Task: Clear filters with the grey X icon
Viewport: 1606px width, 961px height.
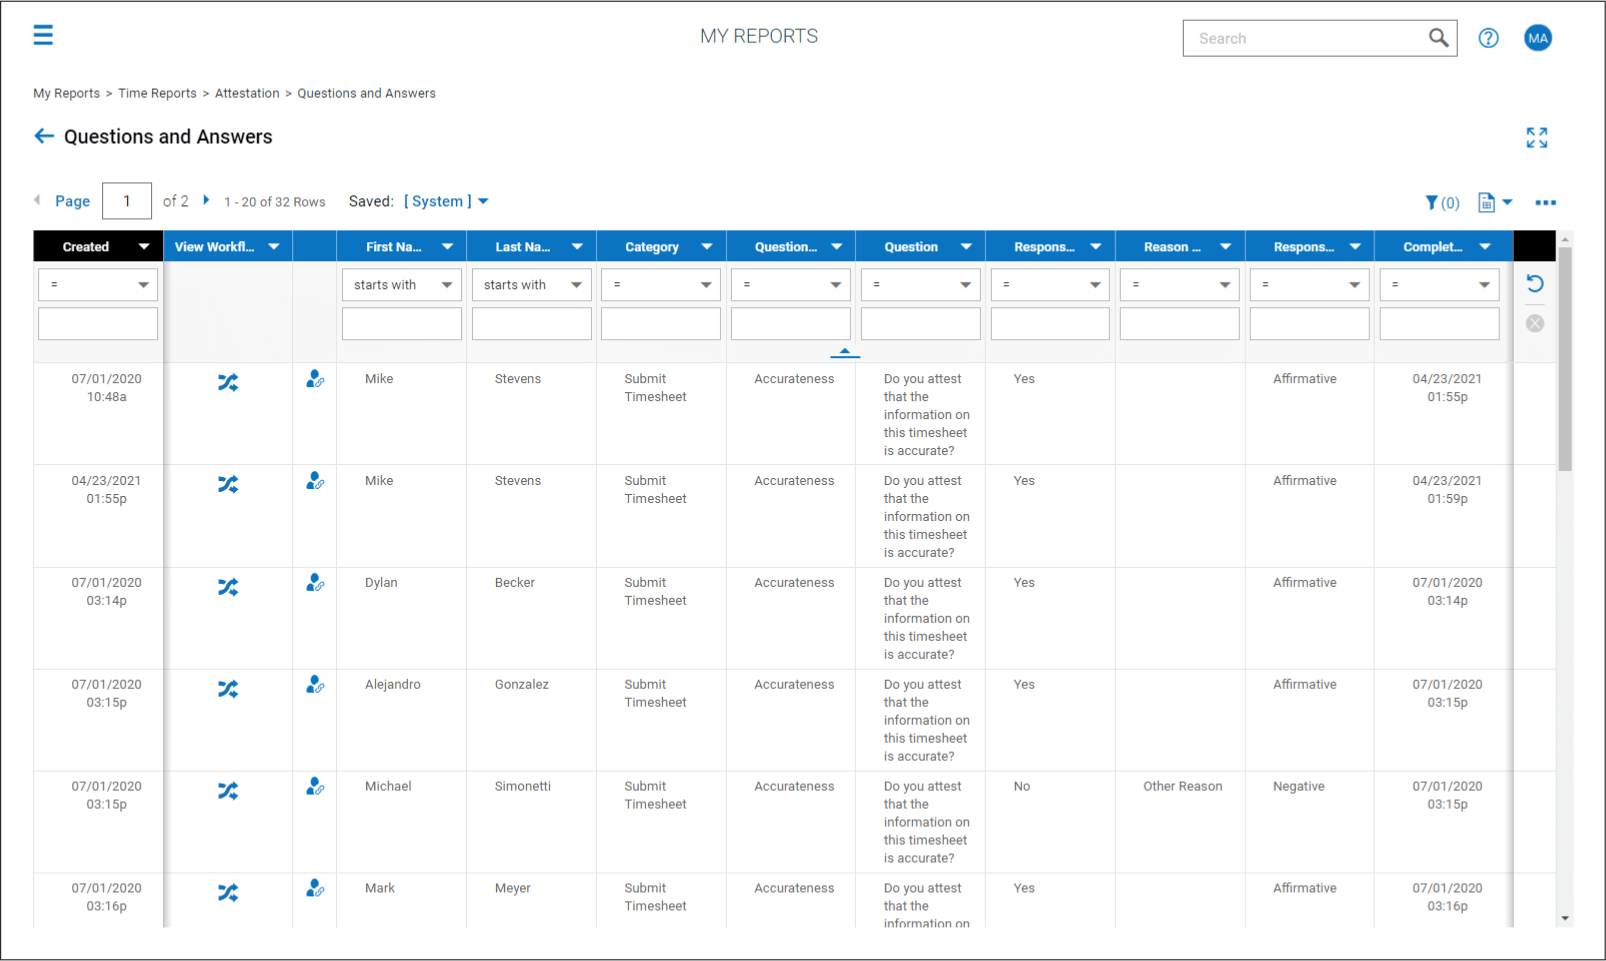Action: click(x=1535, y=323)
